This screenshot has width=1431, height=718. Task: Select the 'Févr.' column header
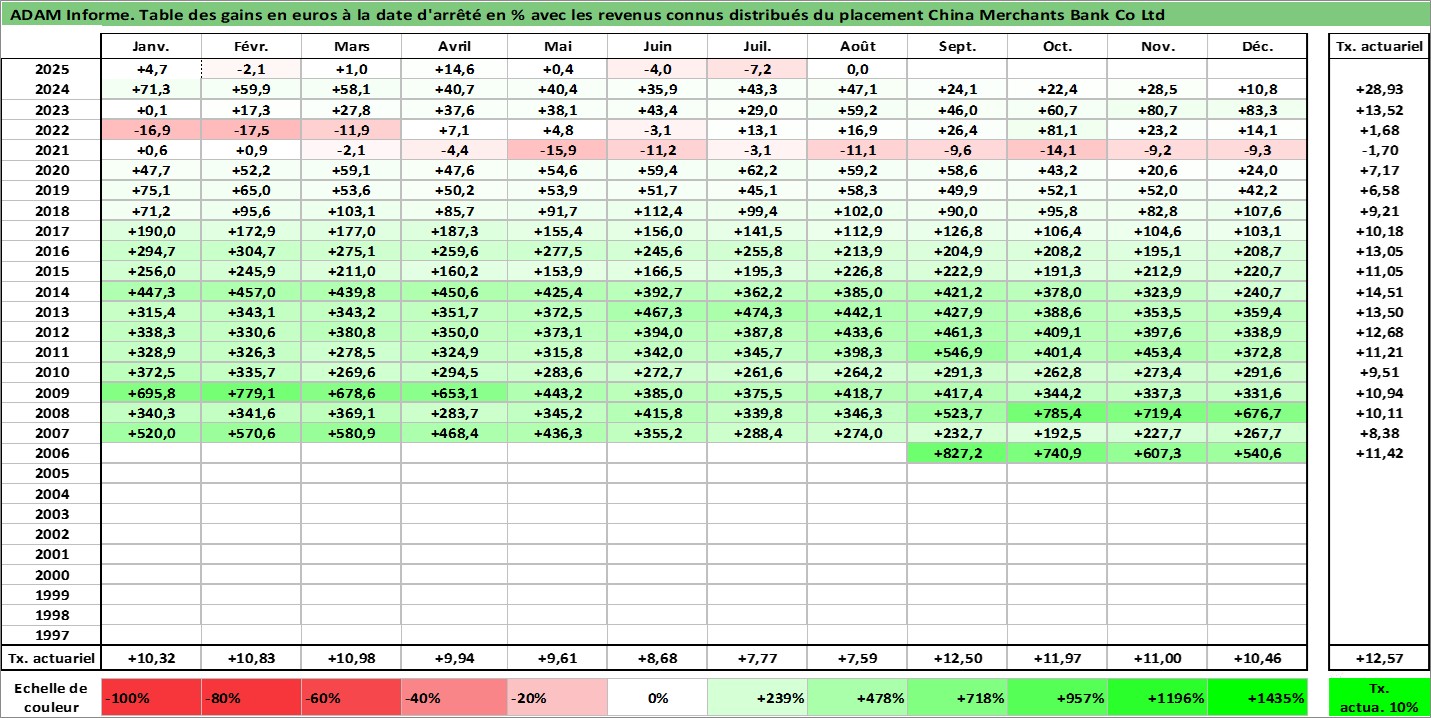click(252, 47)
